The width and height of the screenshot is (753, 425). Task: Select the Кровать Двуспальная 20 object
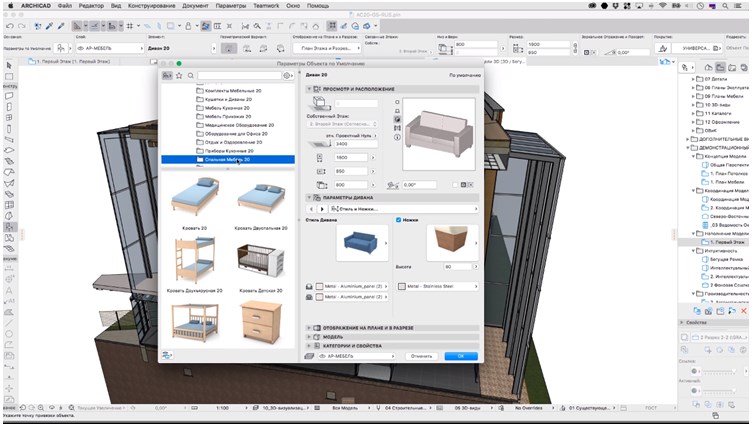click(x=261, y=202)
